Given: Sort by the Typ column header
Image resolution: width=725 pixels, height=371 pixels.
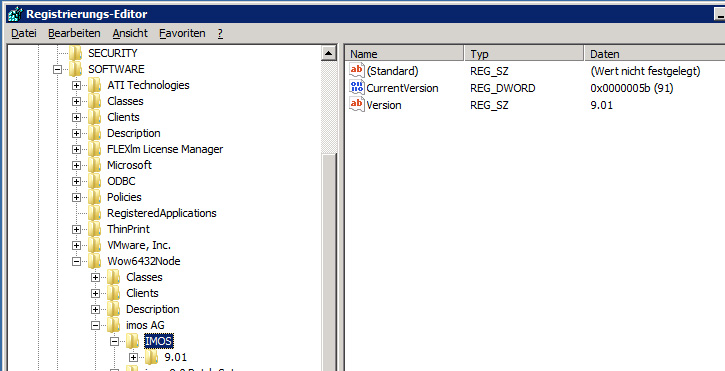Looking at the screenshot, I should [x=524, y=54].
